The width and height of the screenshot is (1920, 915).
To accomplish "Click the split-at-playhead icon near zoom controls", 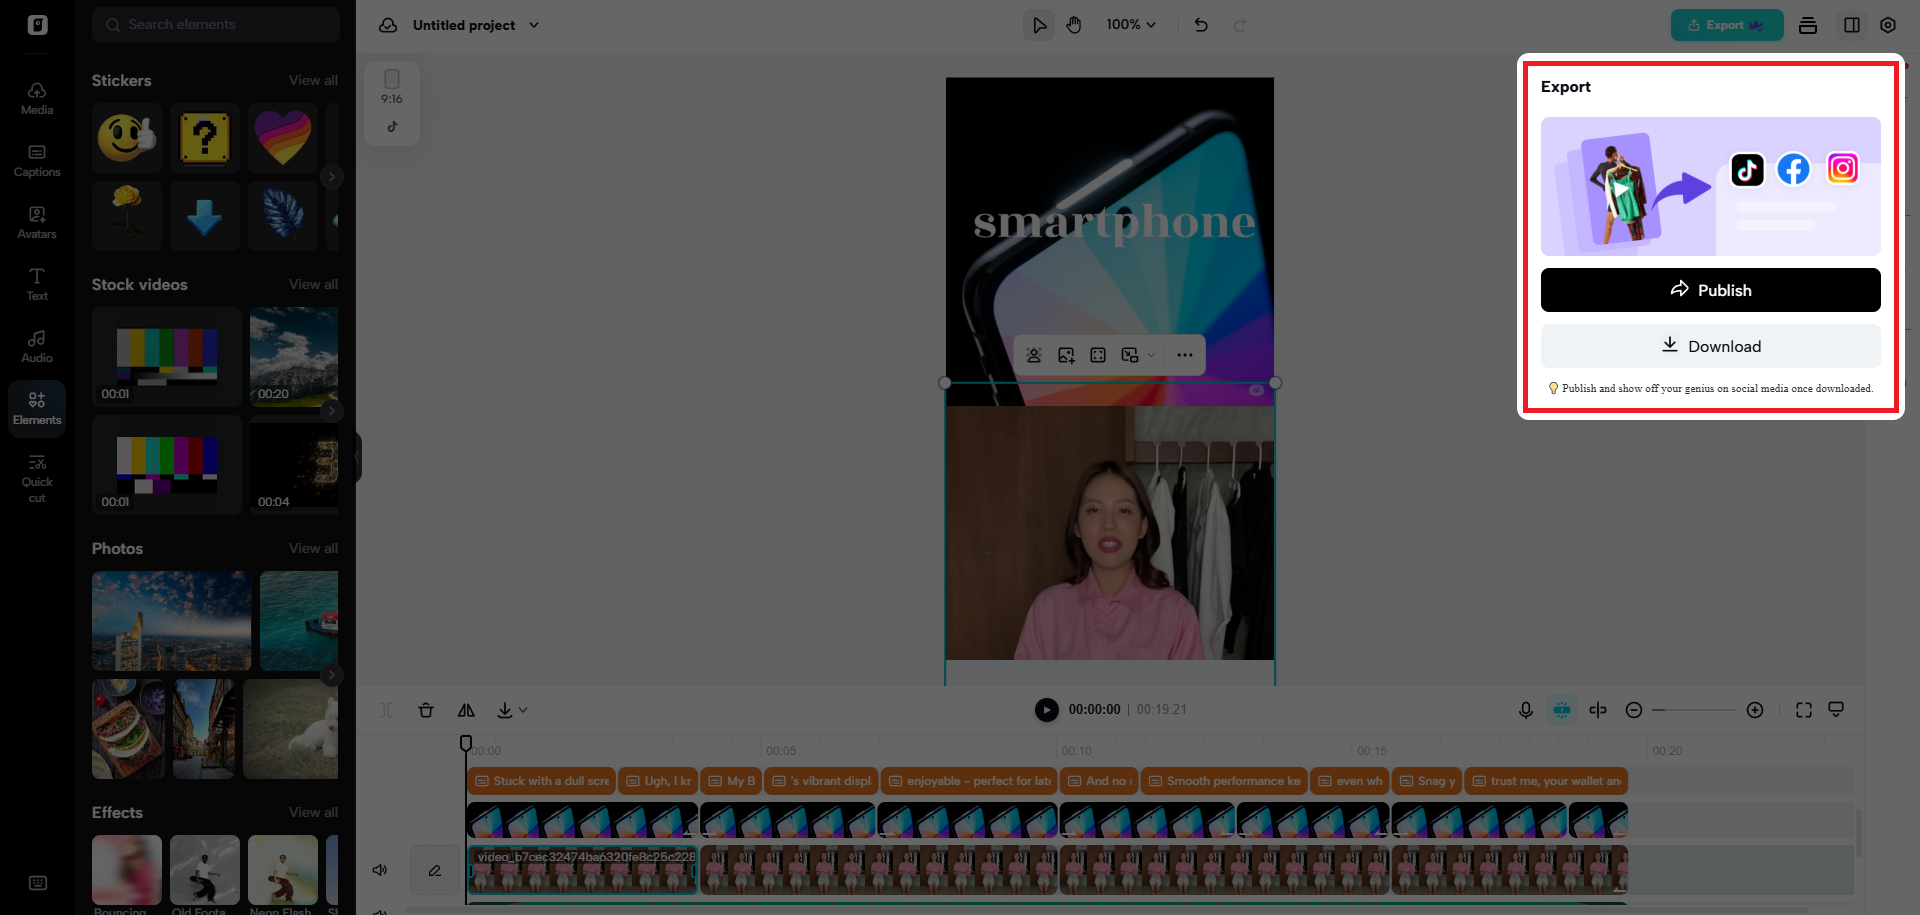I will (1598, 710).
